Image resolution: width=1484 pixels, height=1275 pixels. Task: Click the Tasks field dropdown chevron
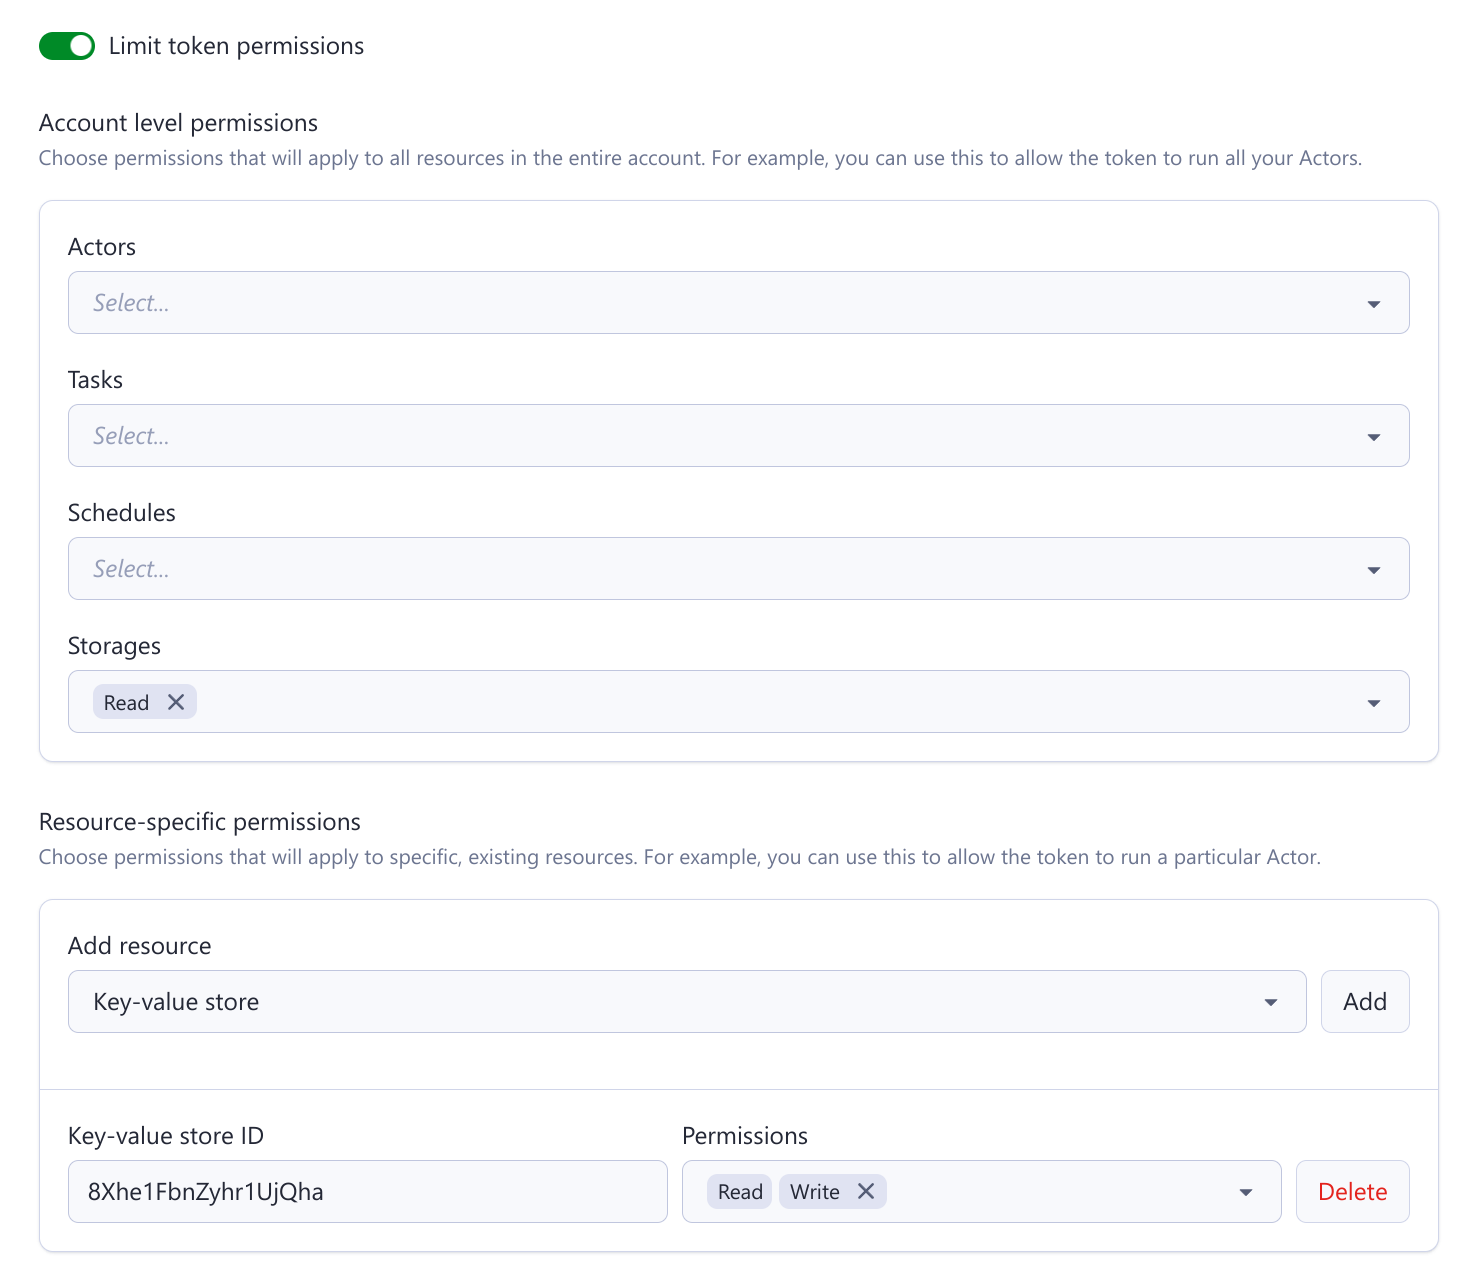pos(1374,435)
